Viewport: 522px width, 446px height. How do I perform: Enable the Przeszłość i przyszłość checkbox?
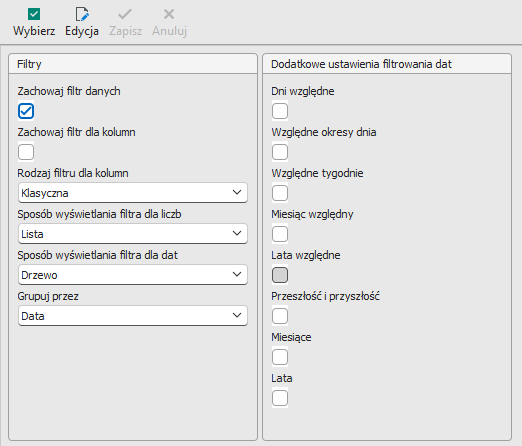[280, 316]
